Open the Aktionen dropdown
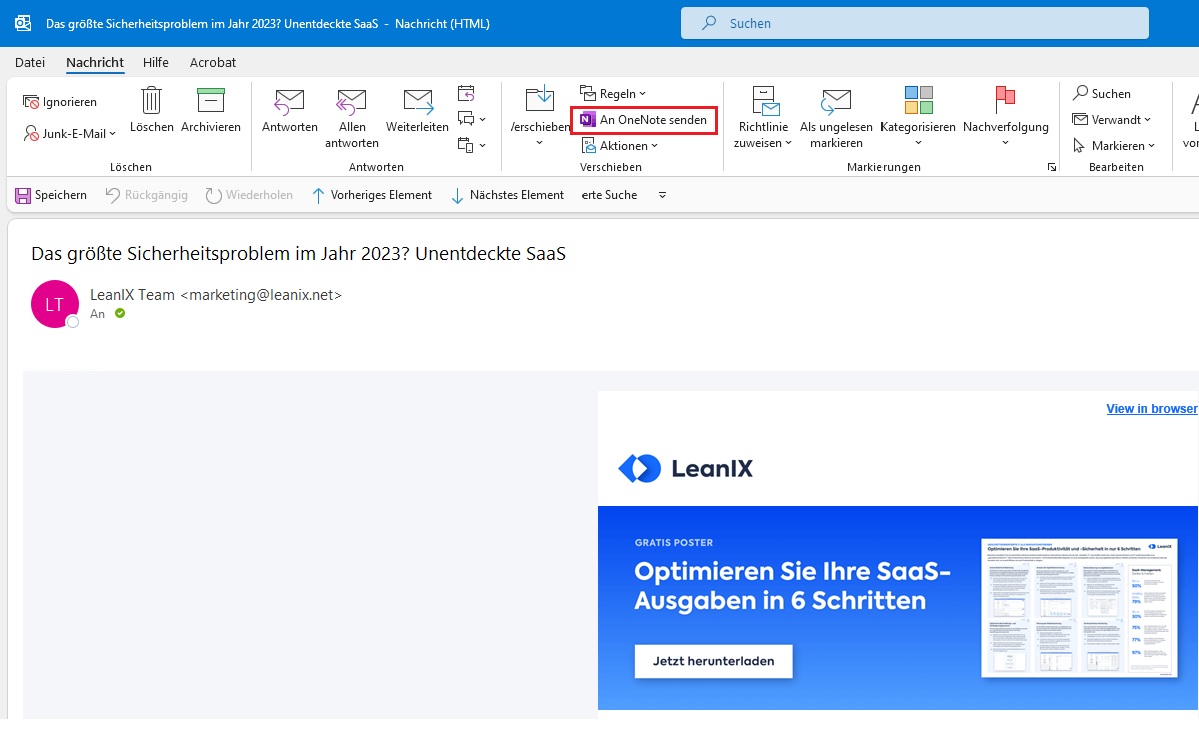The width and height of the screenshot is (1199, 735). (619, 145)
